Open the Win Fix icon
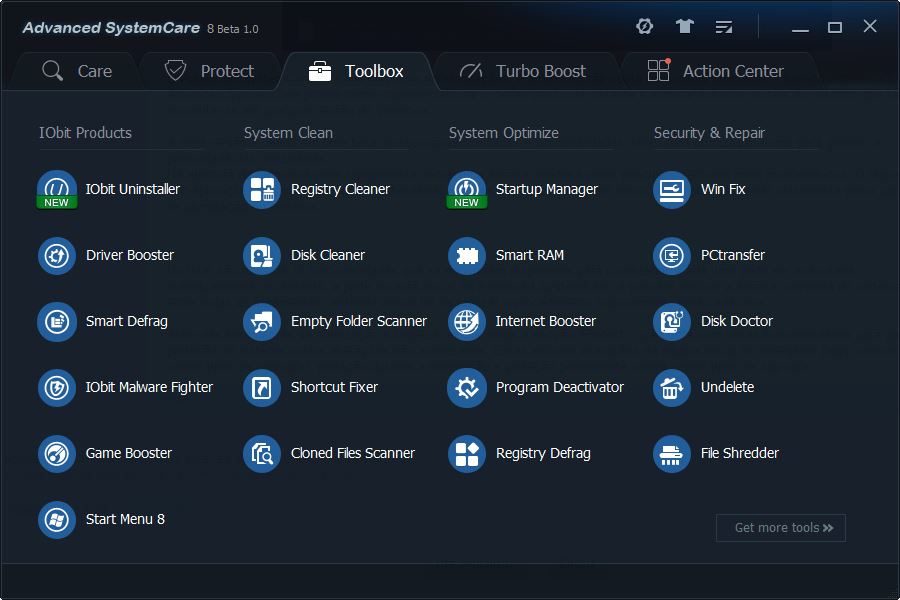 (x=672, y=189)
